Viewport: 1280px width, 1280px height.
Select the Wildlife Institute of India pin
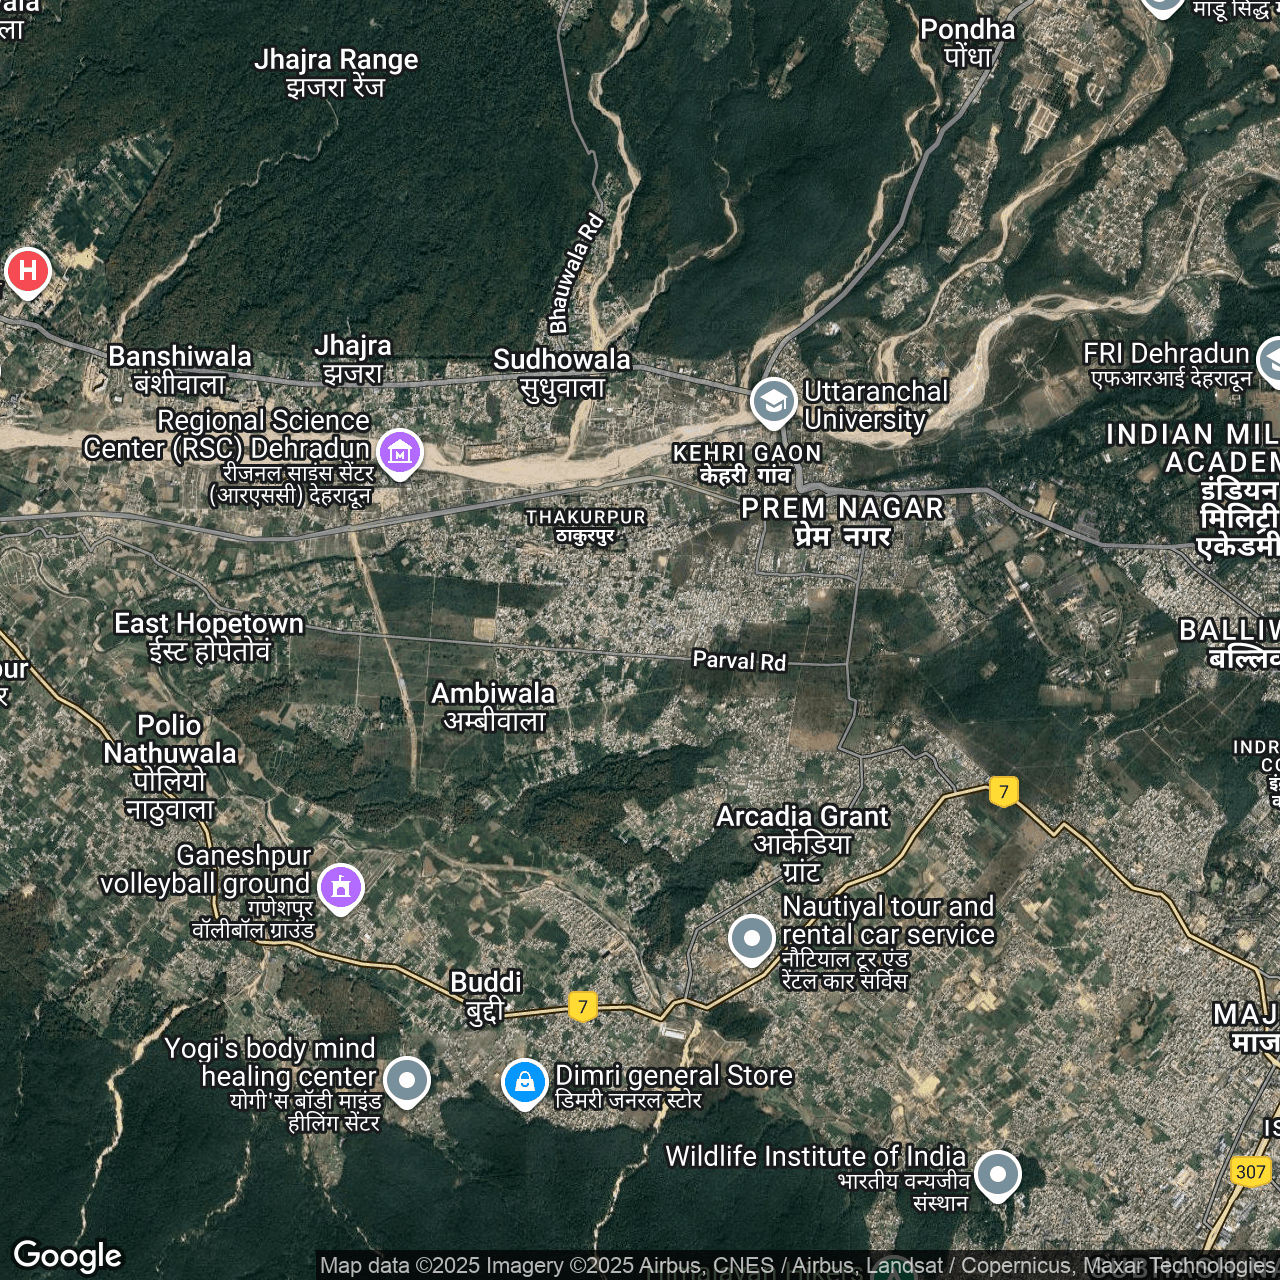tap(997, 1173)
